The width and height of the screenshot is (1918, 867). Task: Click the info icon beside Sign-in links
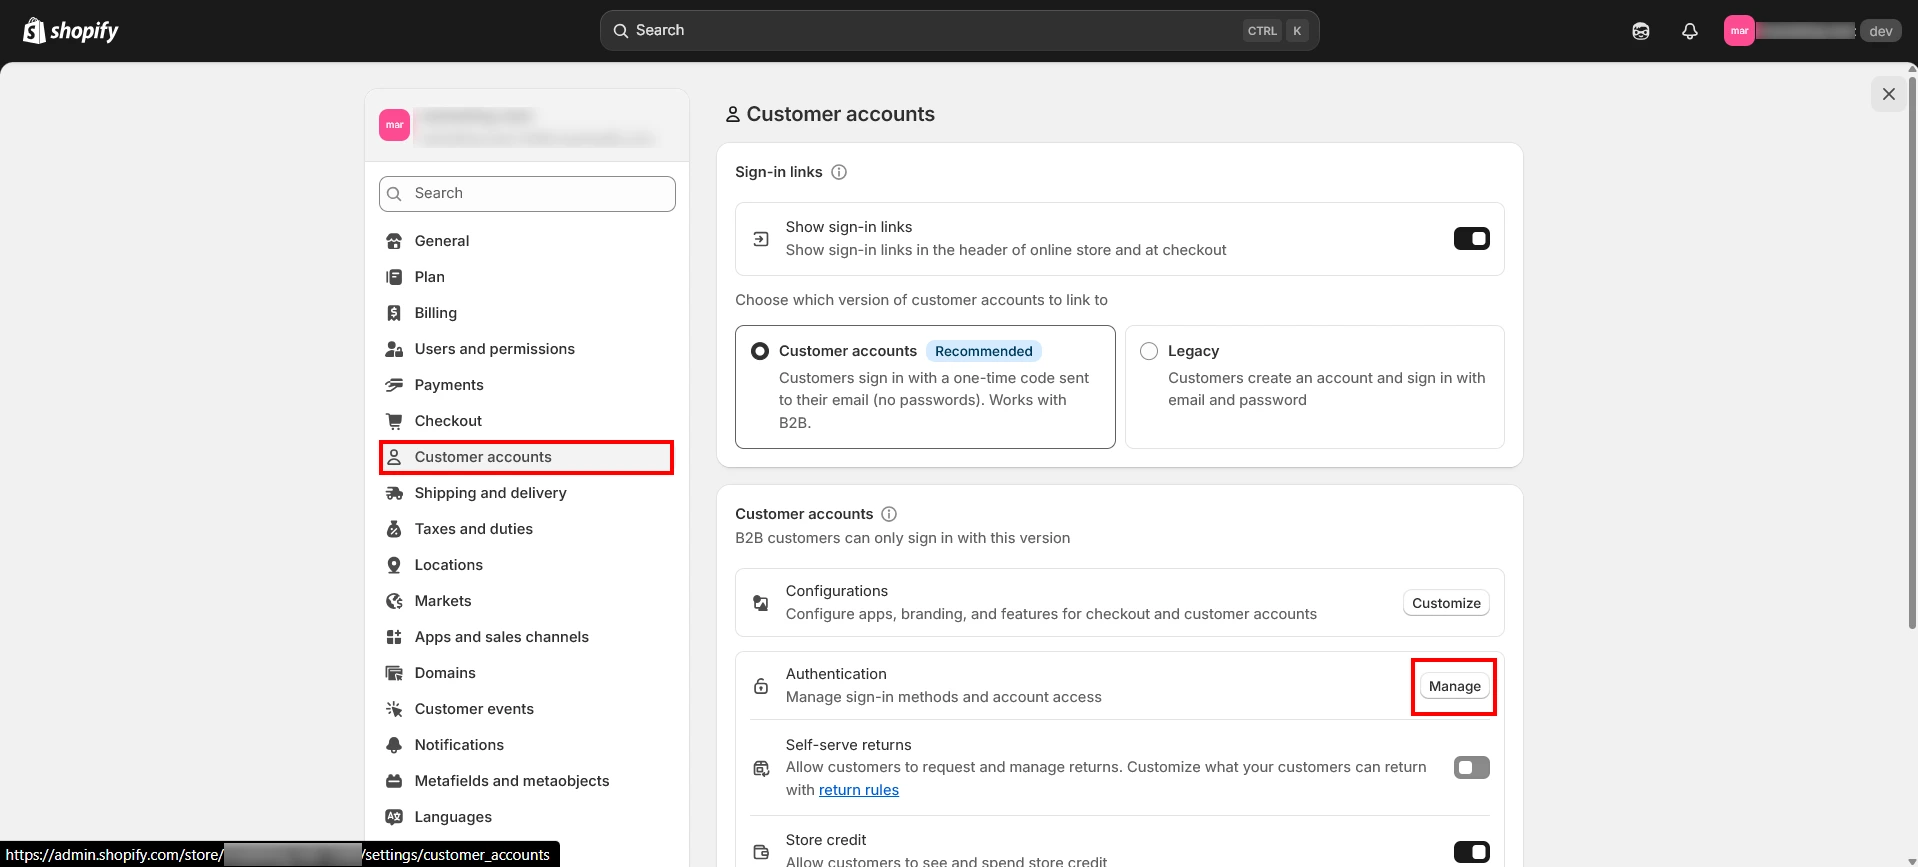(839, 172)
